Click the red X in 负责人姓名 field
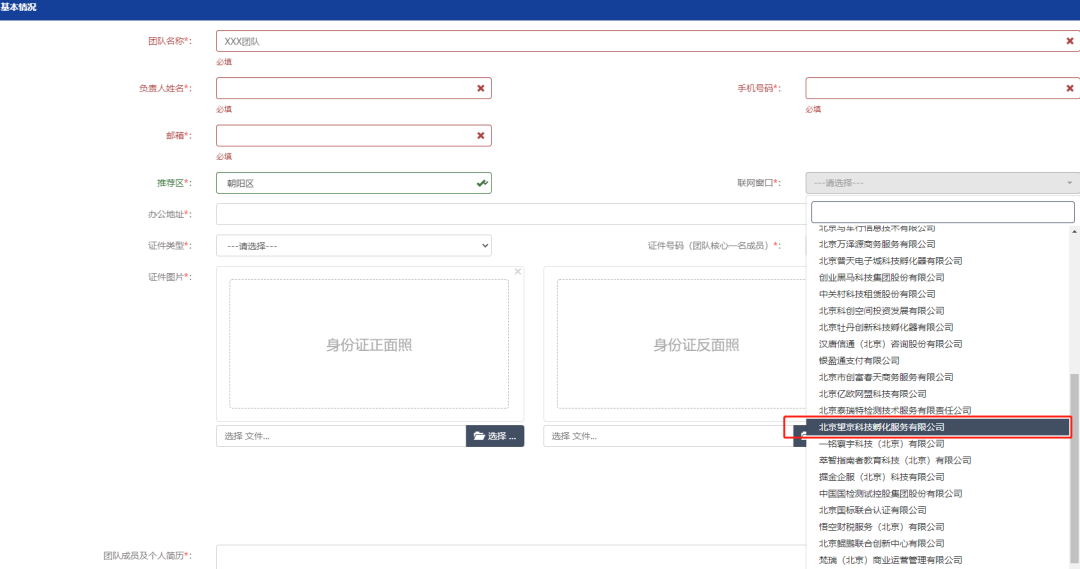Image resolution: width=1080 pixels, height=569 pixels. coord(480,88)
